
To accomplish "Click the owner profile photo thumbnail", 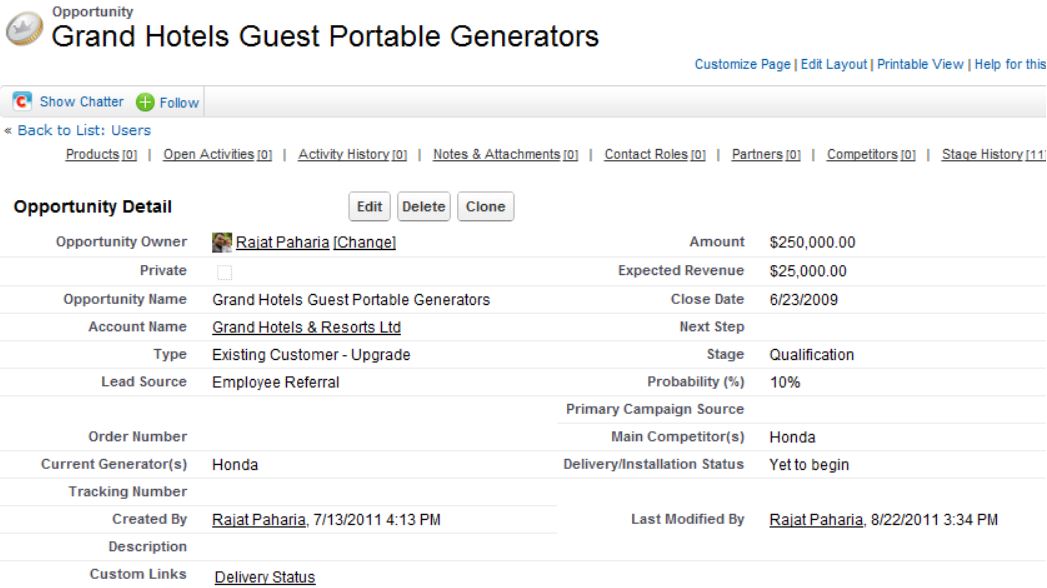I will [x=222, y=243].
